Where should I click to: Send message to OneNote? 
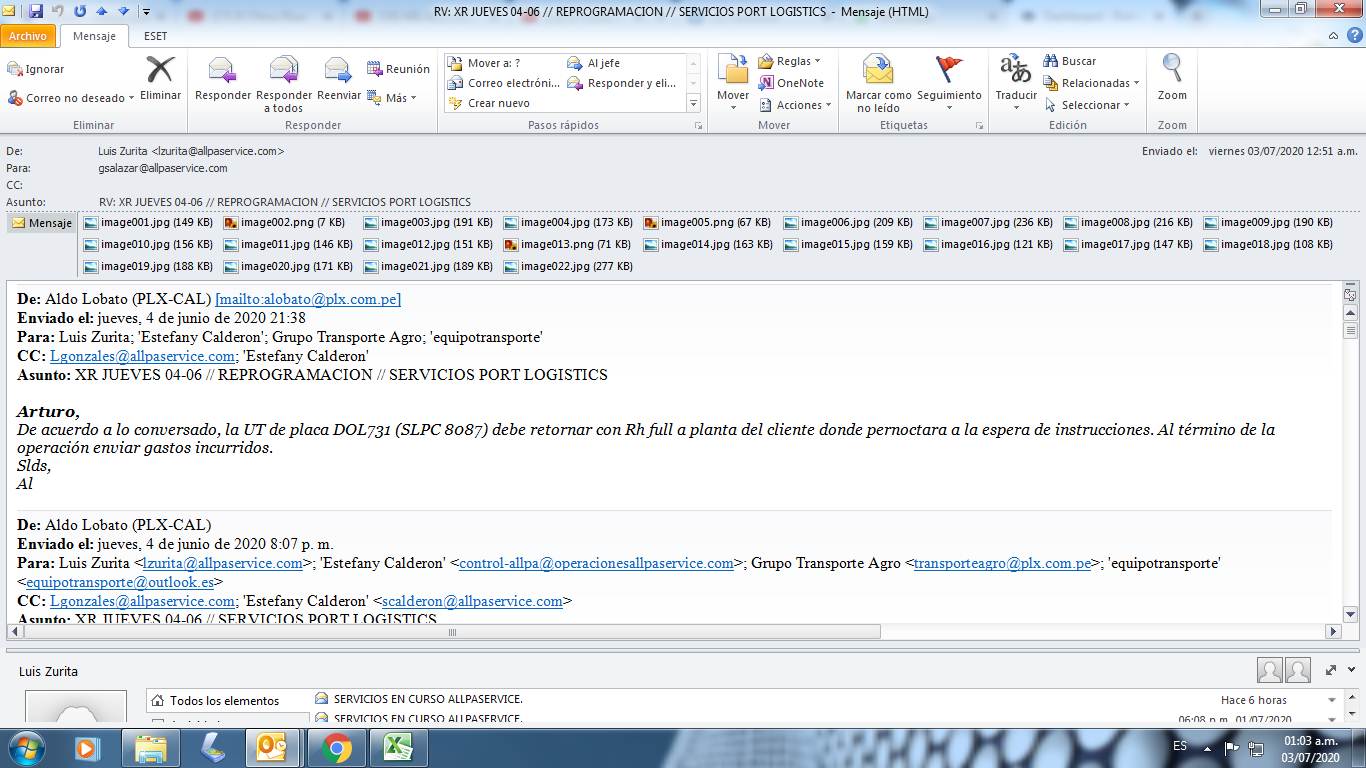pyautogui.click(x=791, y=83)
